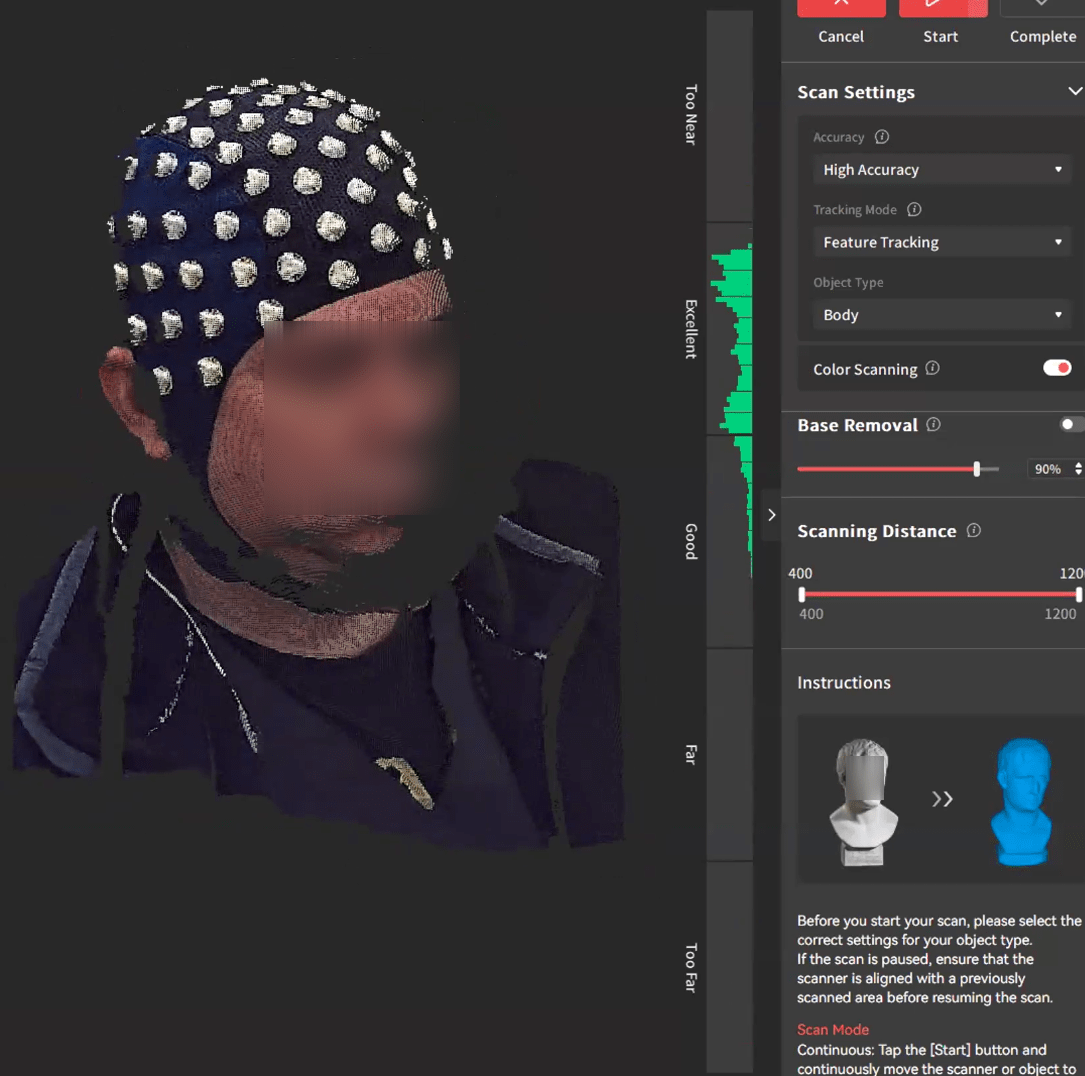Open the Feature Tracking mode dropdown
This screenshot has width=1085, height=1076.
[941, 242]
